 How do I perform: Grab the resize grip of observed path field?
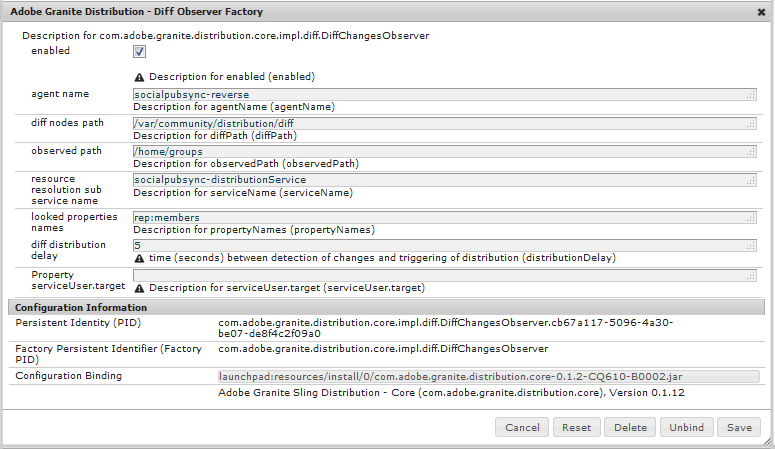751,152
